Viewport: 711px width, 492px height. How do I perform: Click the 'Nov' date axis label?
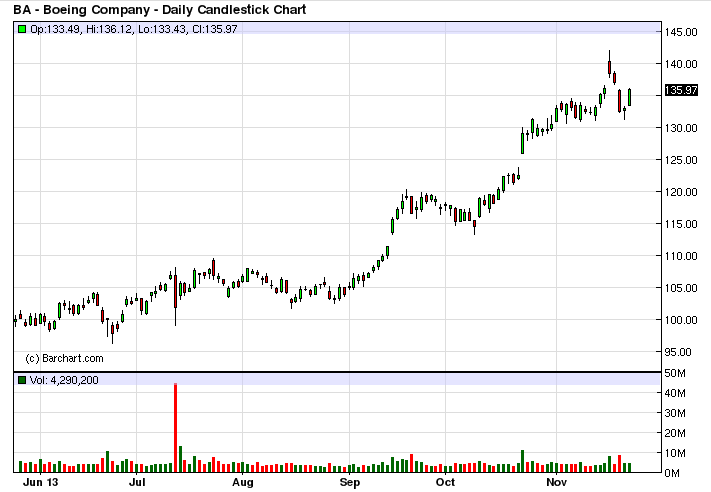(556, 482)
